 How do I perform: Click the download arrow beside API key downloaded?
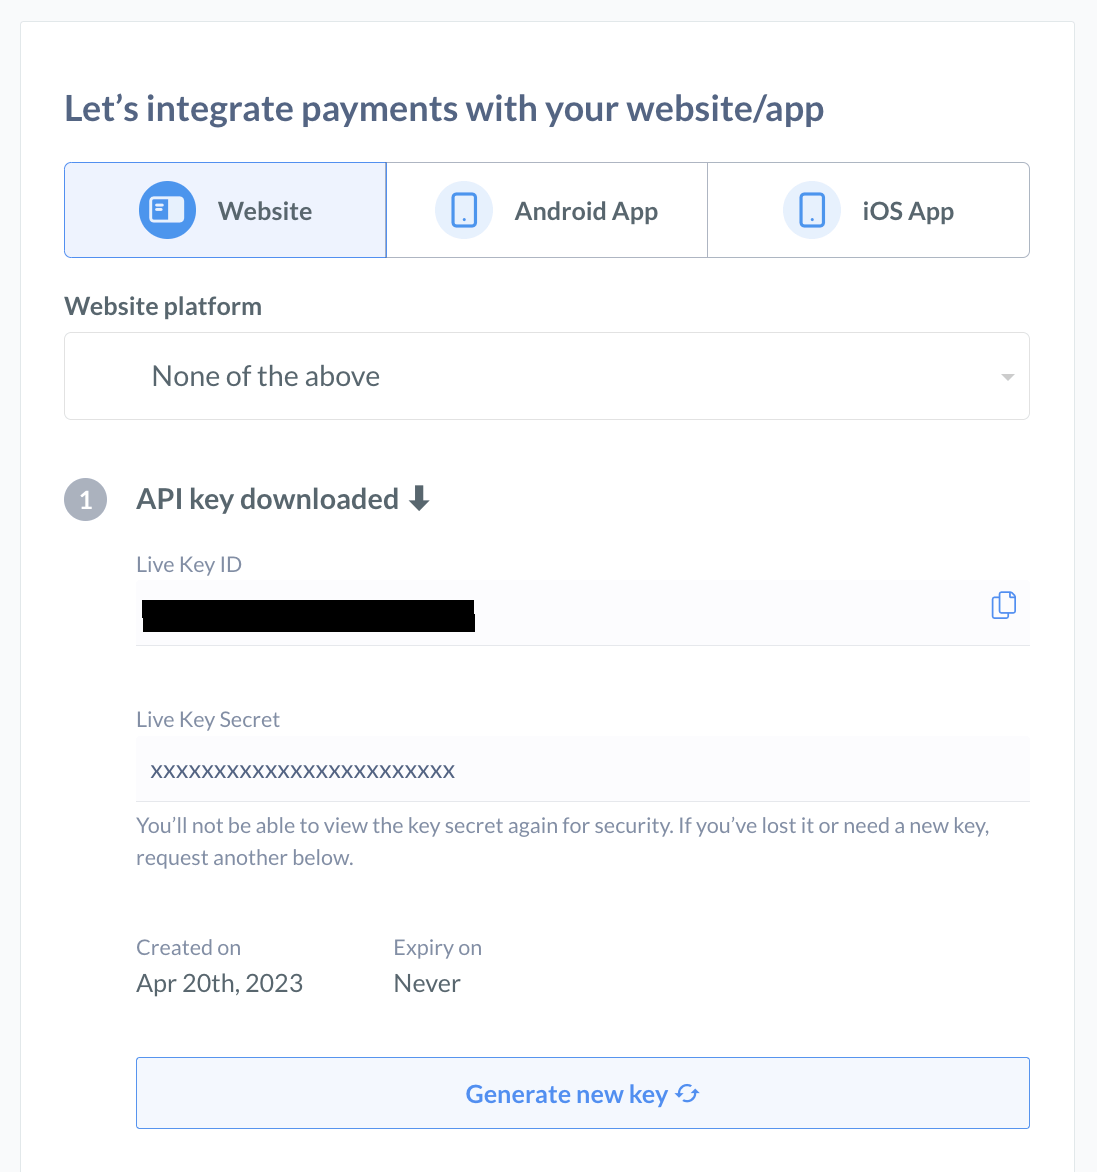click(x=421, y=498)
